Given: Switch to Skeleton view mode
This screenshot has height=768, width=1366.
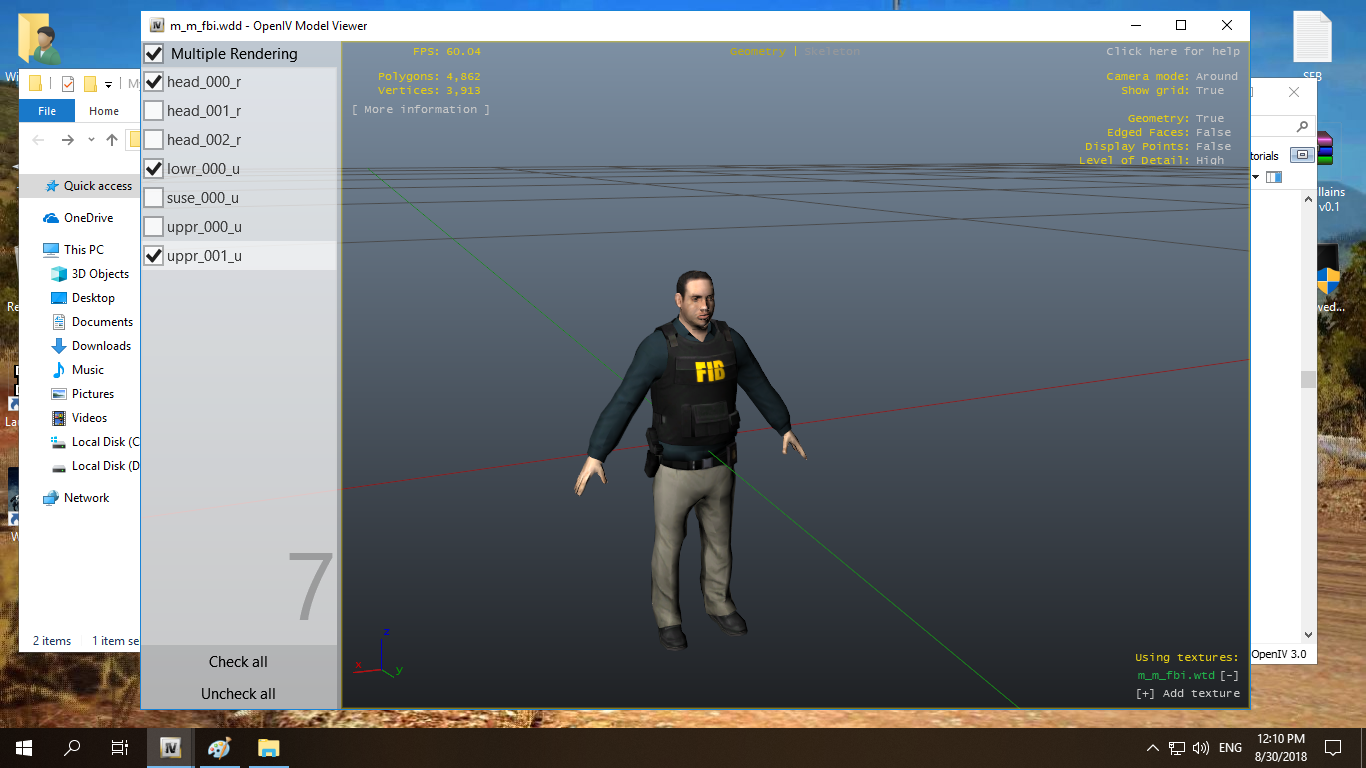Looking at the screenshot, I should [832, 52].
